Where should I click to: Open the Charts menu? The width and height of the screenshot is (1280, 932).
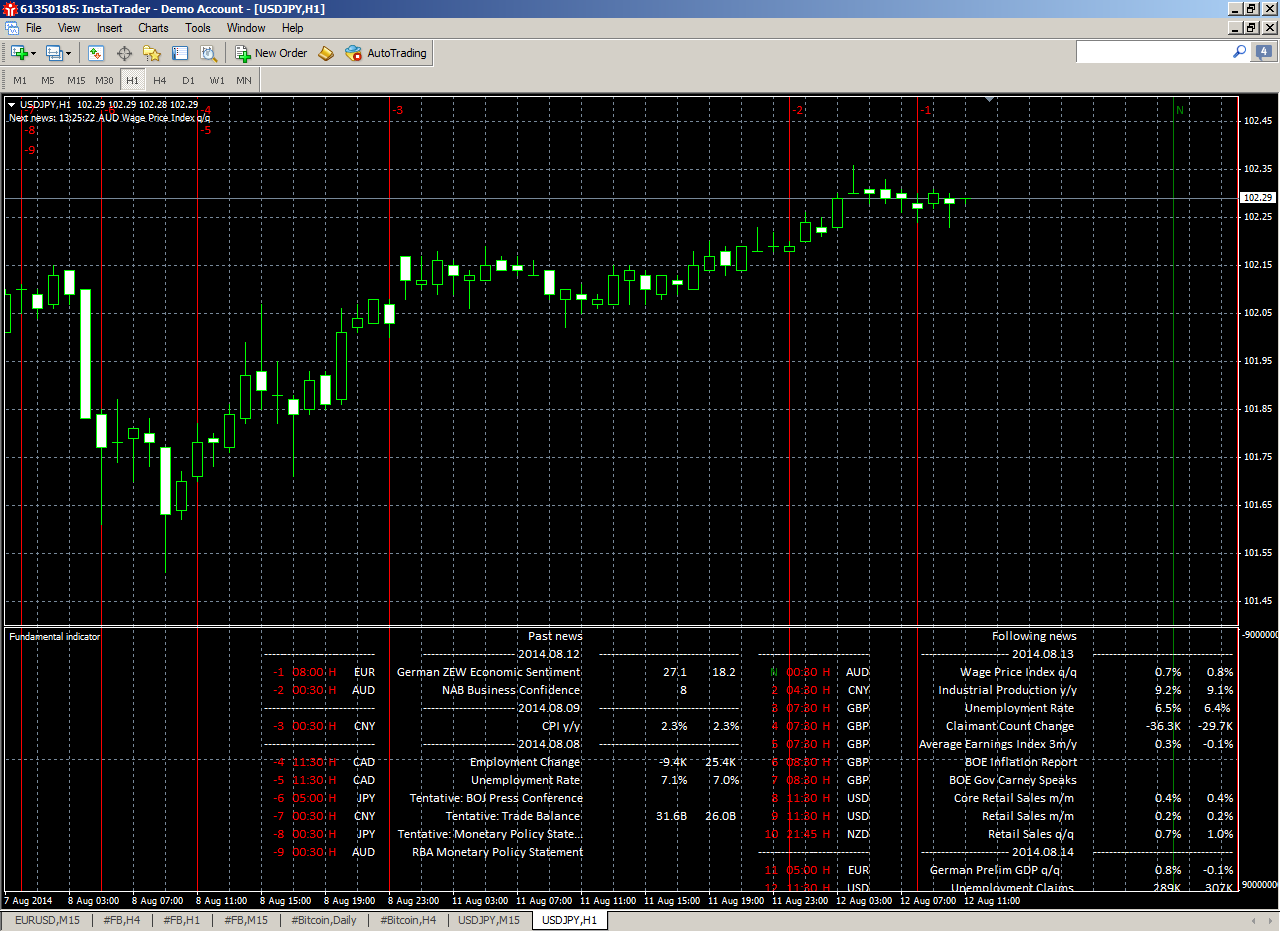(x=153, y=28)
